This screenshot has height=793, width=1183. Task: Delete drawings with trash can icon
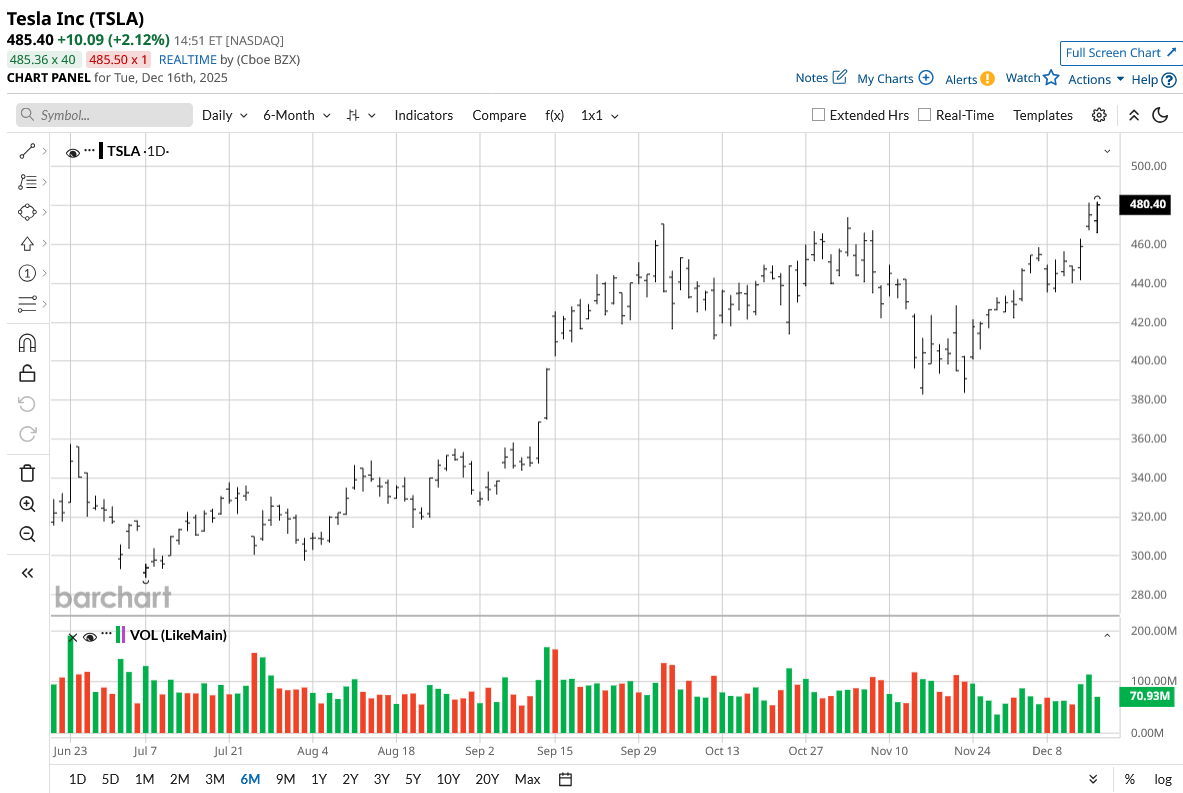pos(27,473)
